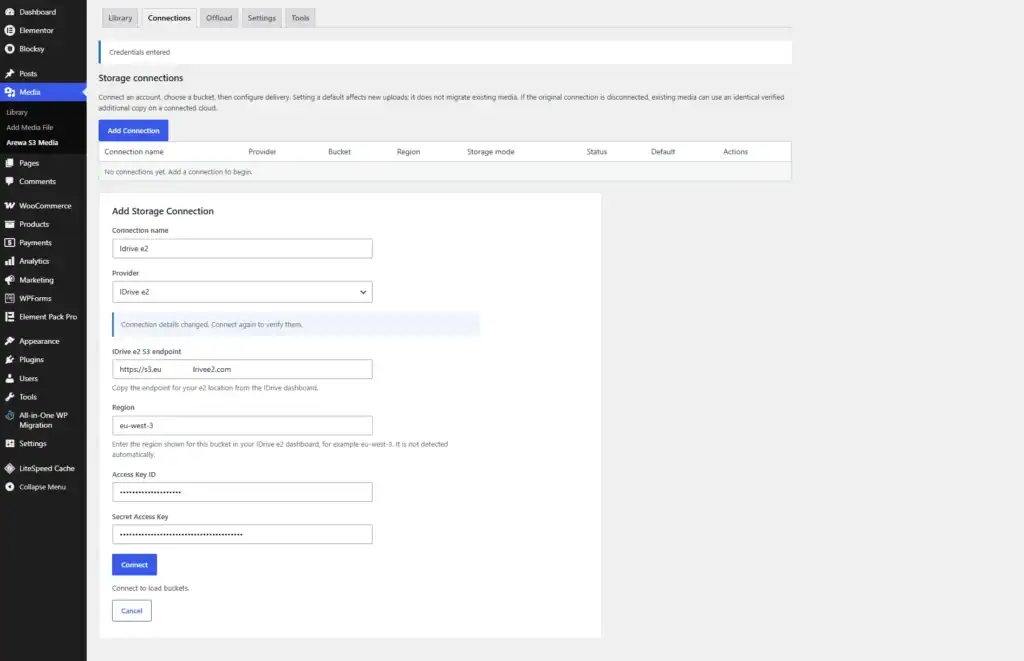
Task: Focus the Connection name field
Action: pyautogui.click(x=242, y=248)
